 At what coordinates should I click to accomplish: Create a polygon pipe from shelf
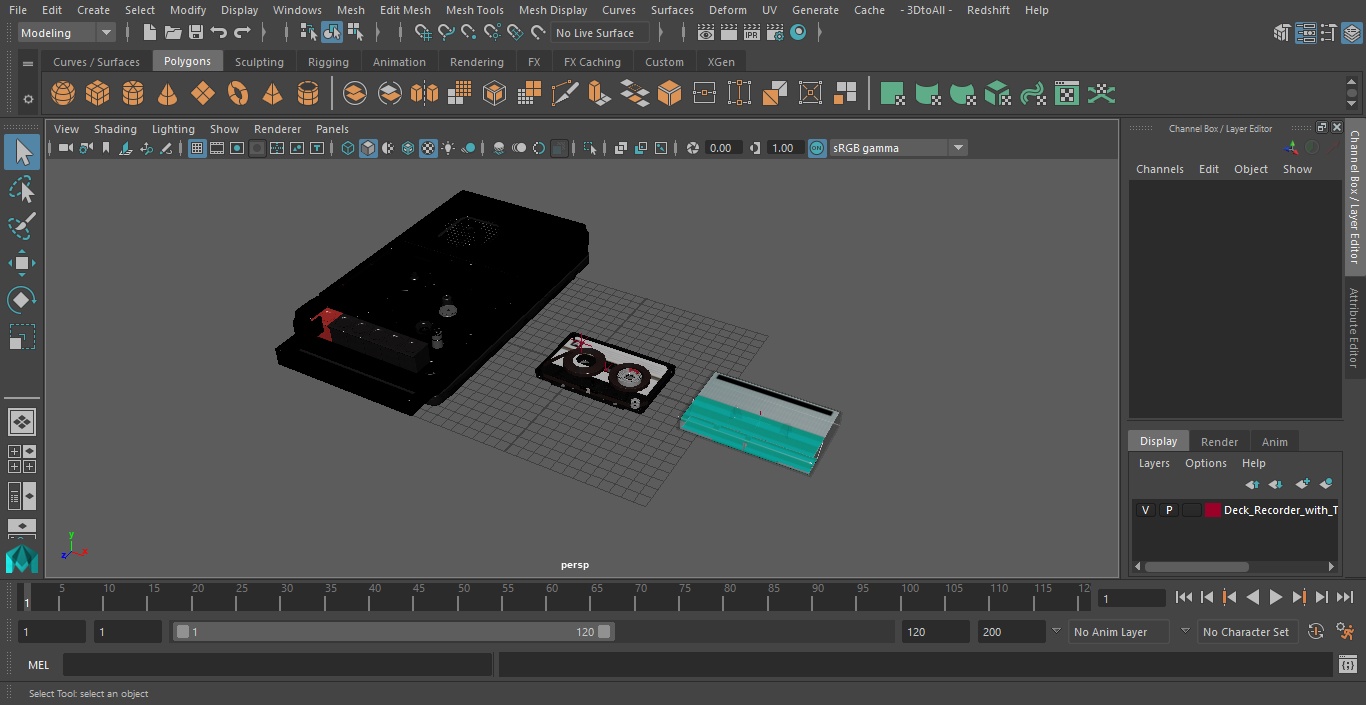(x=308, y=94)
